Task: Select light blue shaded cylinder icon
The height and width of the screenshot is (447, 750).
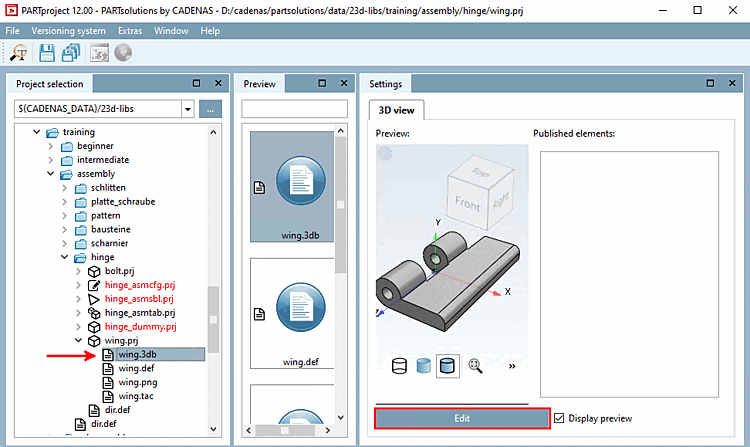Action: pyautogui.click(x=423, y=366)
